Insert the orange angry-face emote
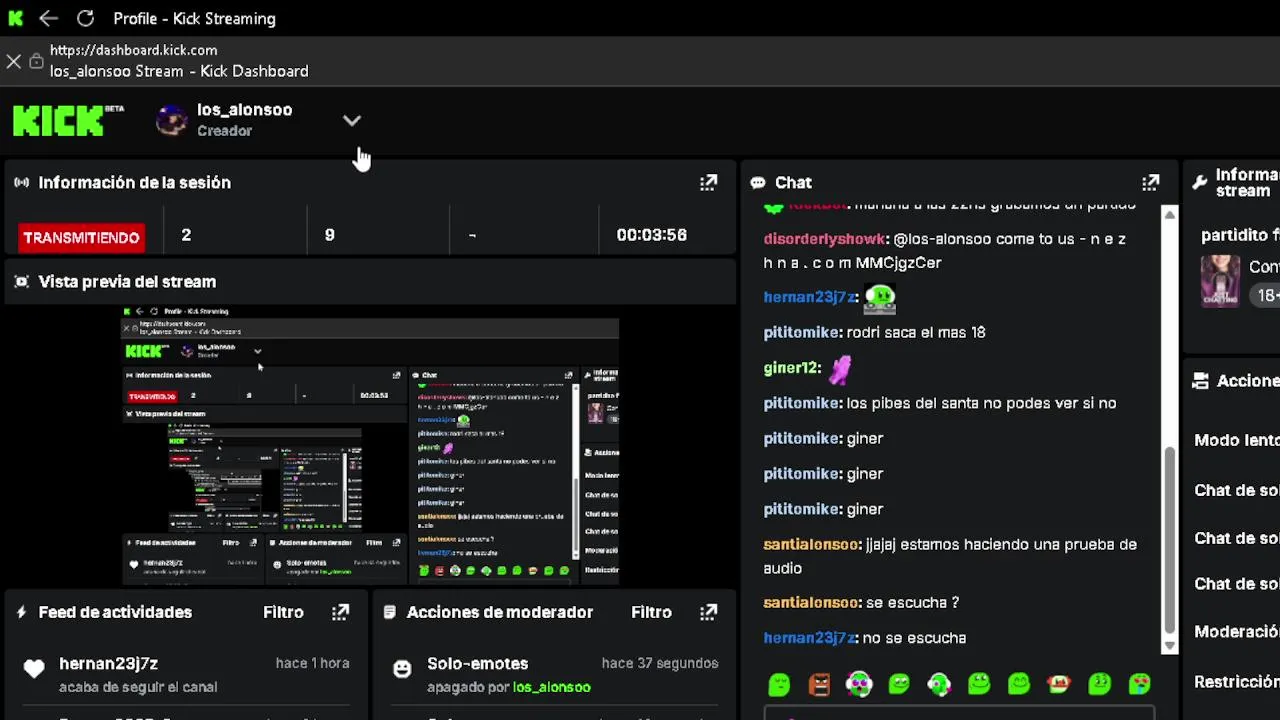Image resolution: width=1280 pixels, height=720 pixels. (x=819, y=684)
